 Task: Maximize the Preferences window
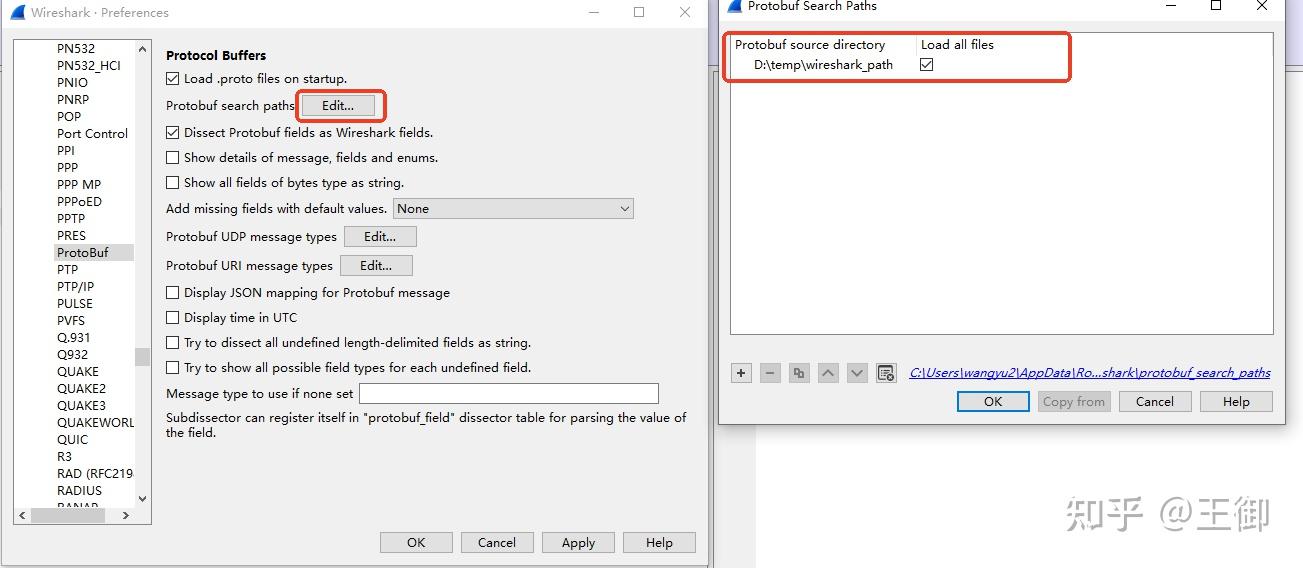pyautogui.click(x=639, y=12)
